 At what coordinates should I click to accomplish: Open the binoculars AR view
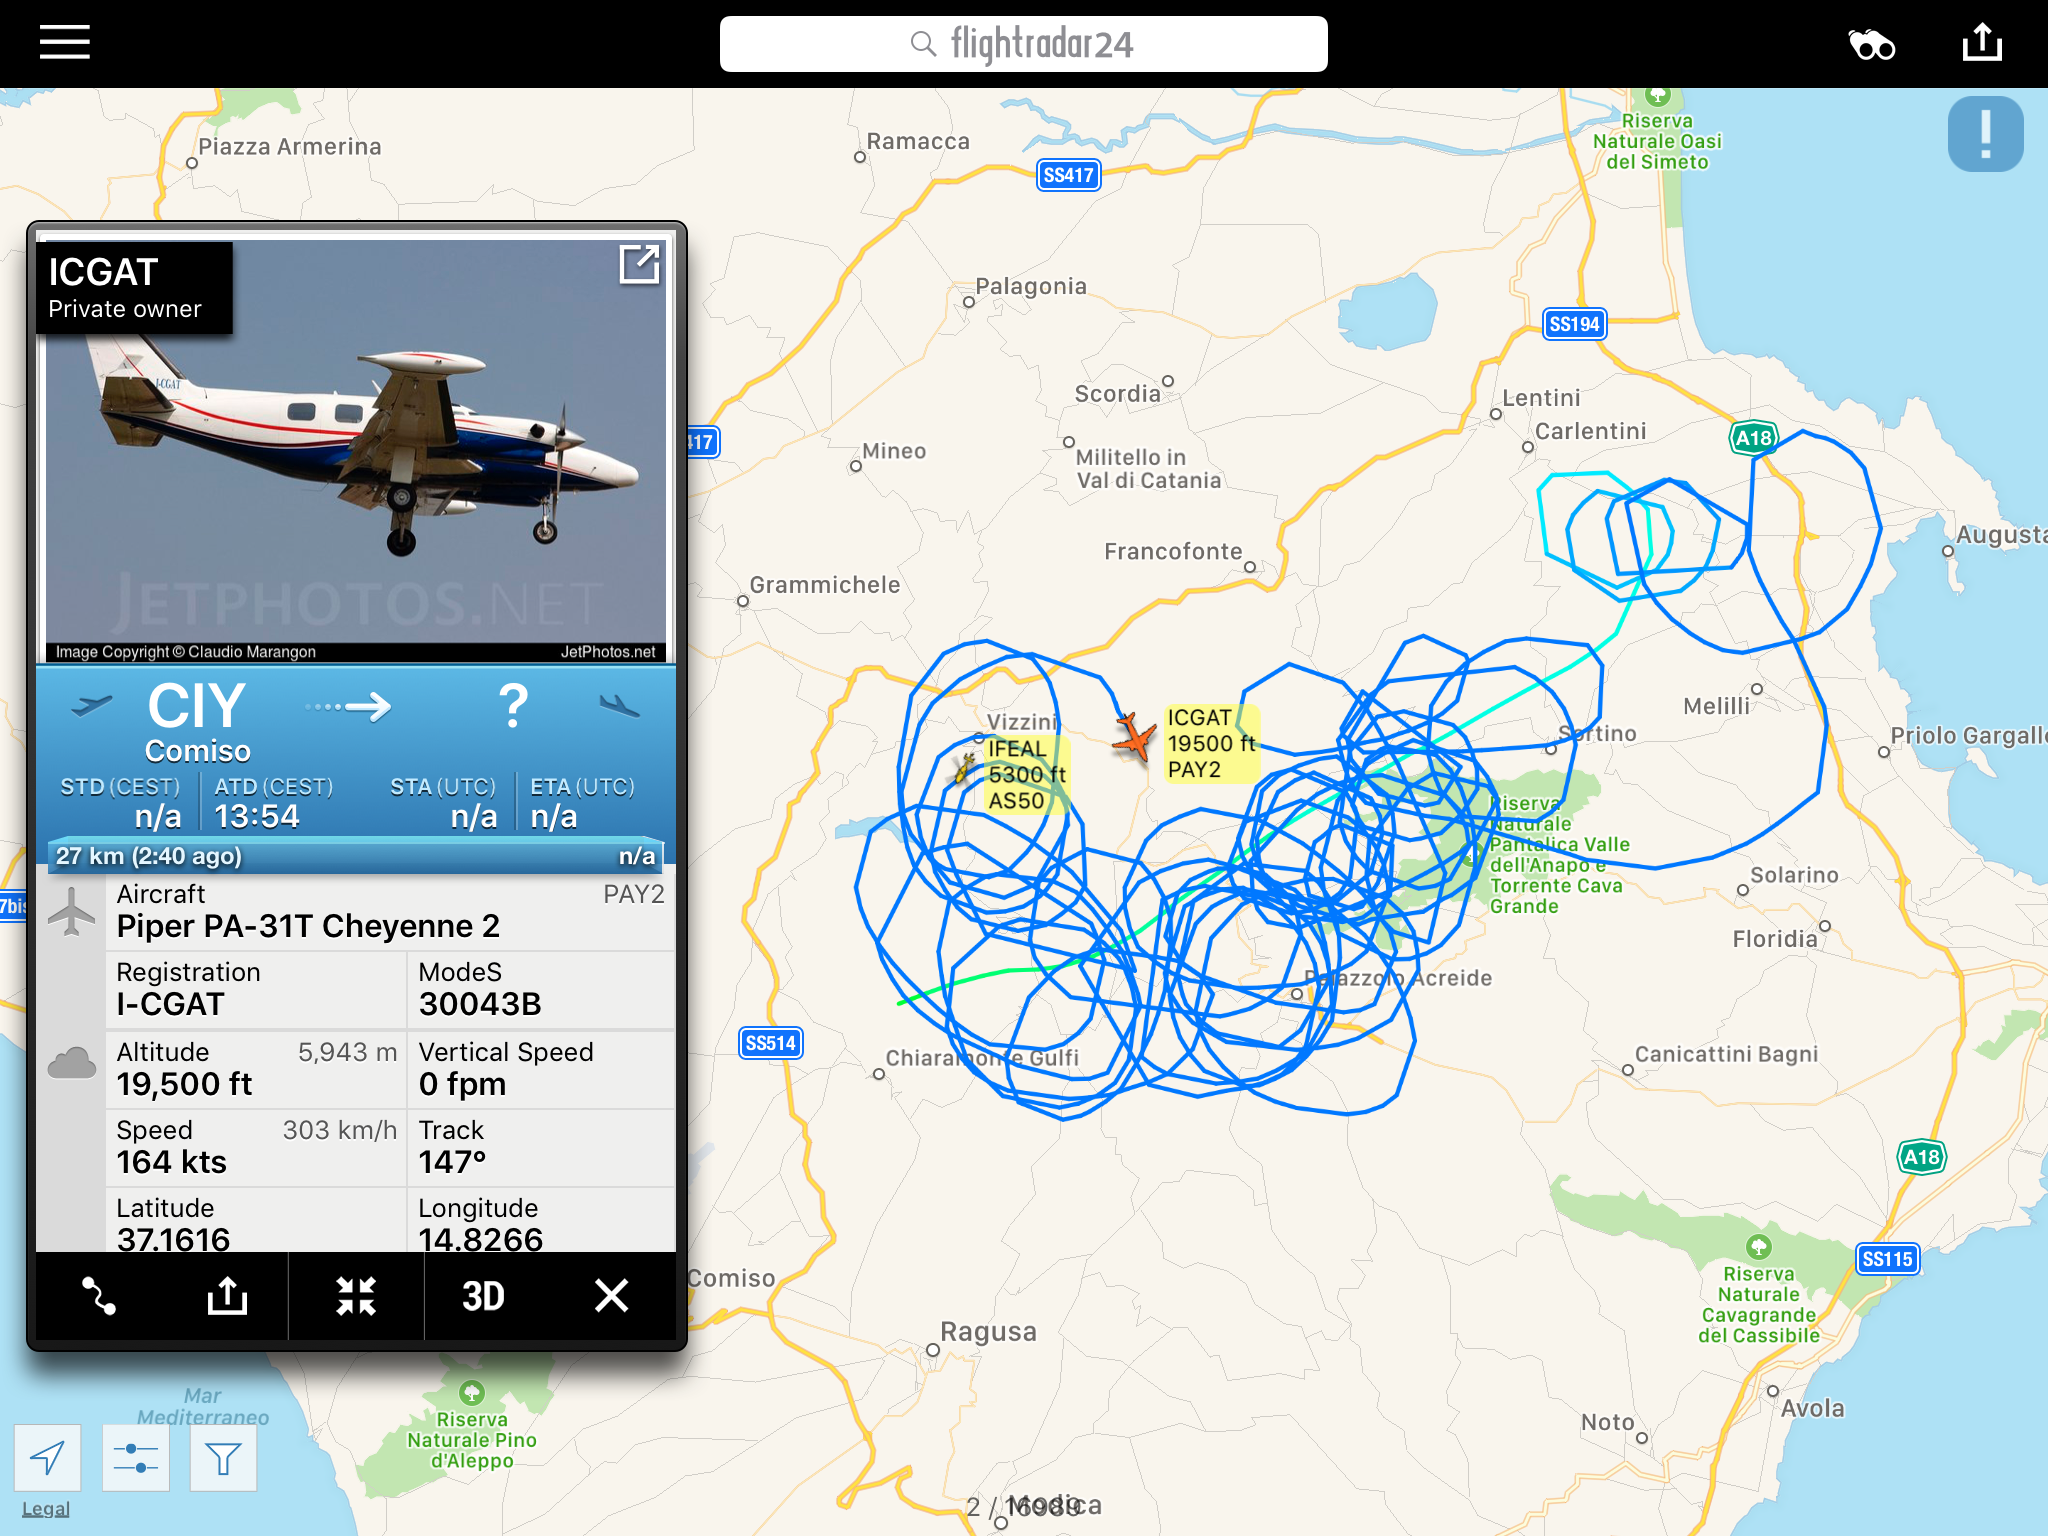(1871, 44)
